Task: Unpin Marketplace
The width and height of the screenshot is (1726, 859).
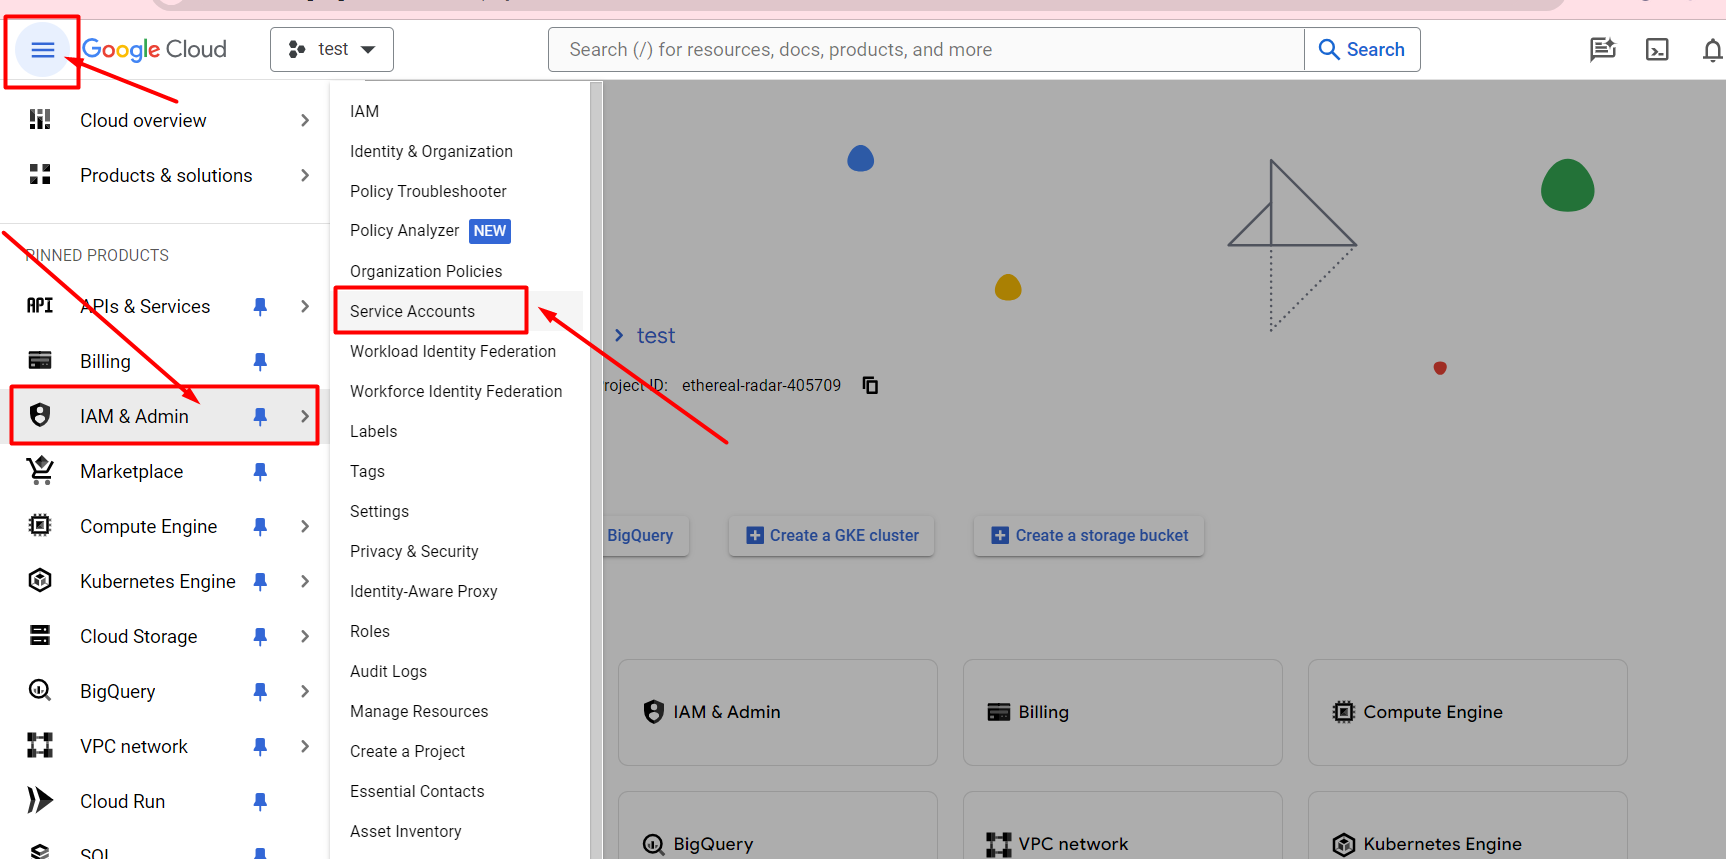Action: point(260,471)
